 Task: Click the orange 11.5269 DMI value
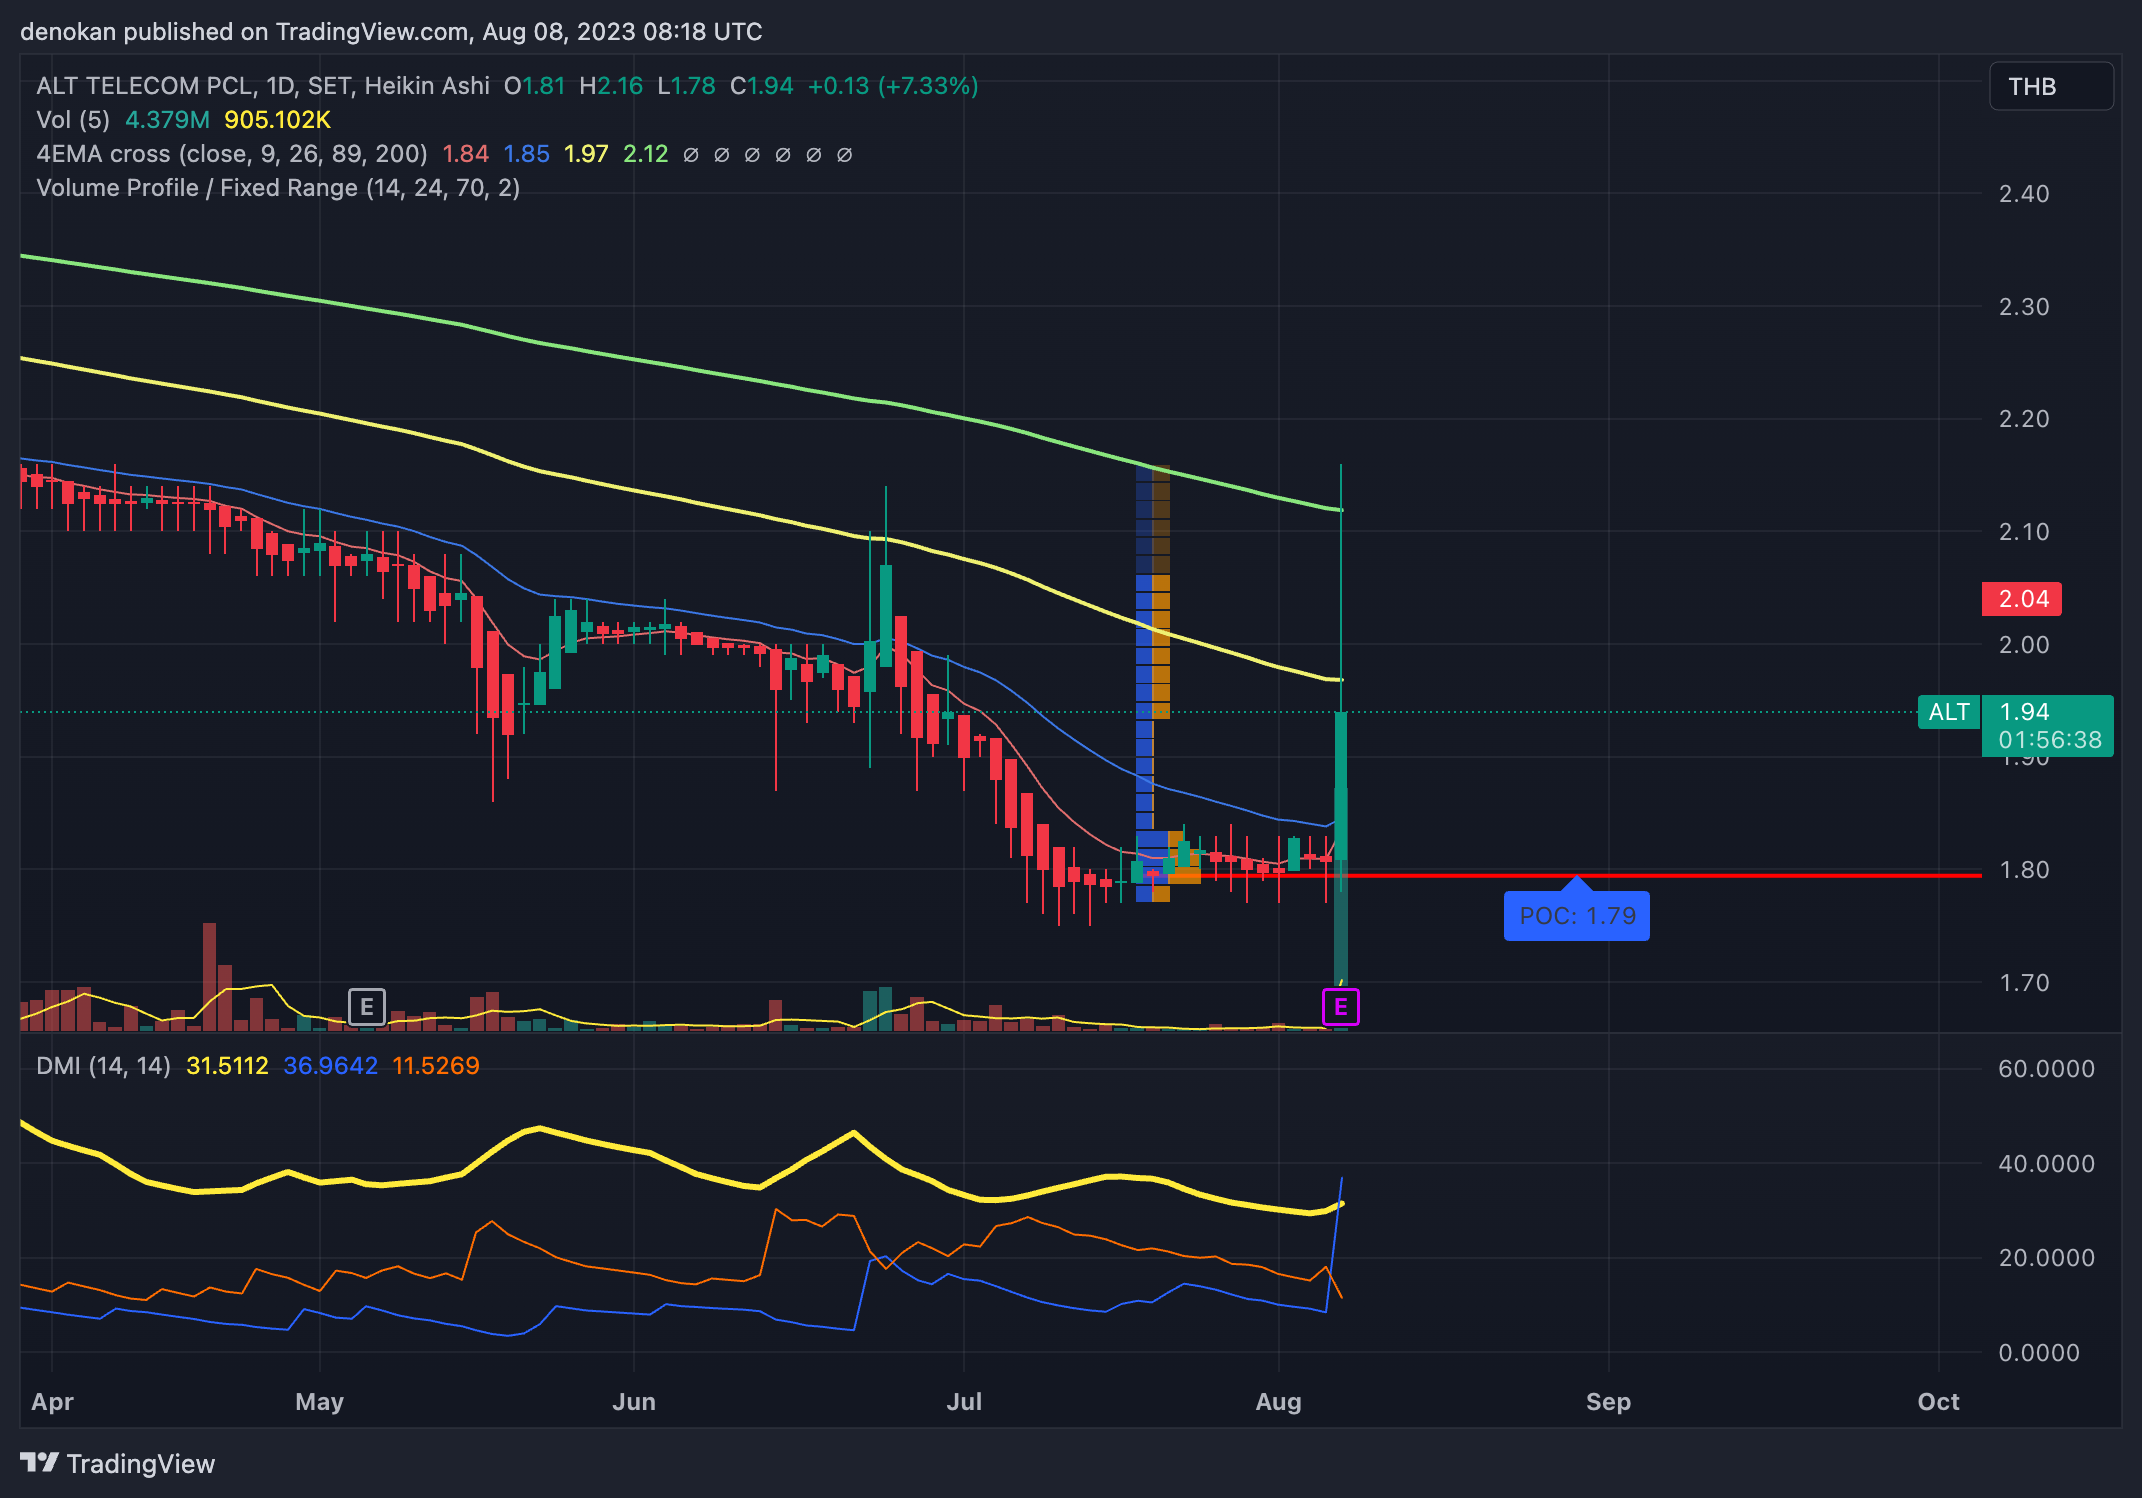[436, 1066]
